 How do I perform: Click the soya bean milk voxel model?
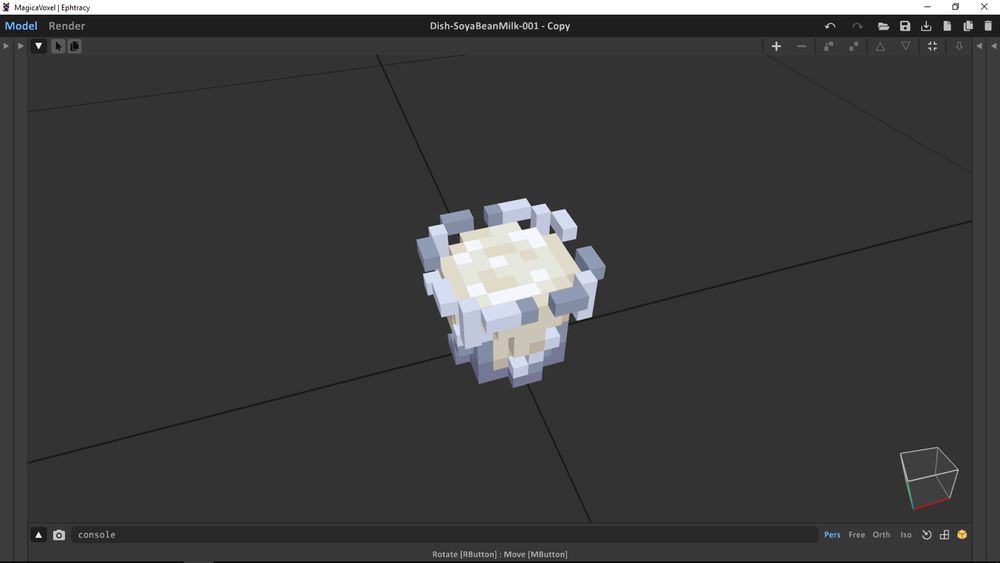click(510, 291)
